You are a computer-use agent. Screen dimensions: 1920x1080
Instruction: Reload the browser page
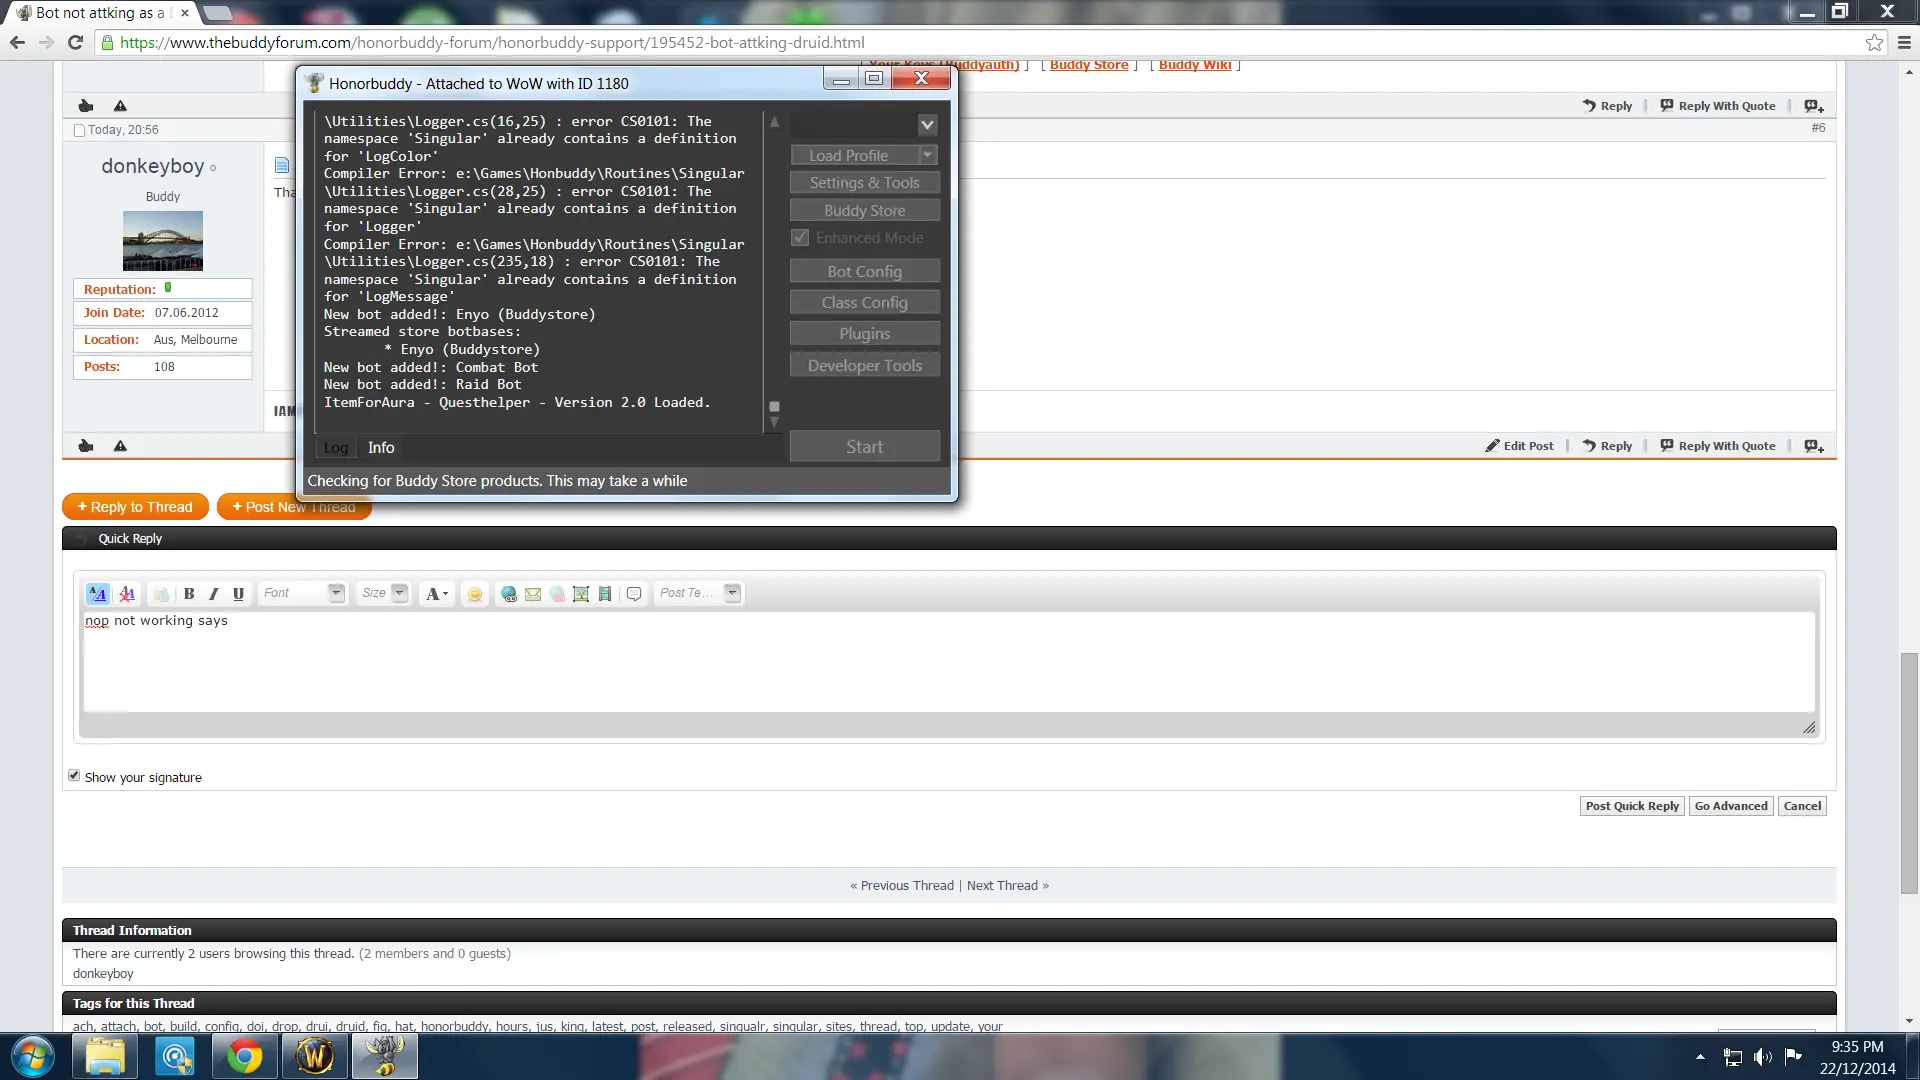pyautogui.click(x=75, y=42)
